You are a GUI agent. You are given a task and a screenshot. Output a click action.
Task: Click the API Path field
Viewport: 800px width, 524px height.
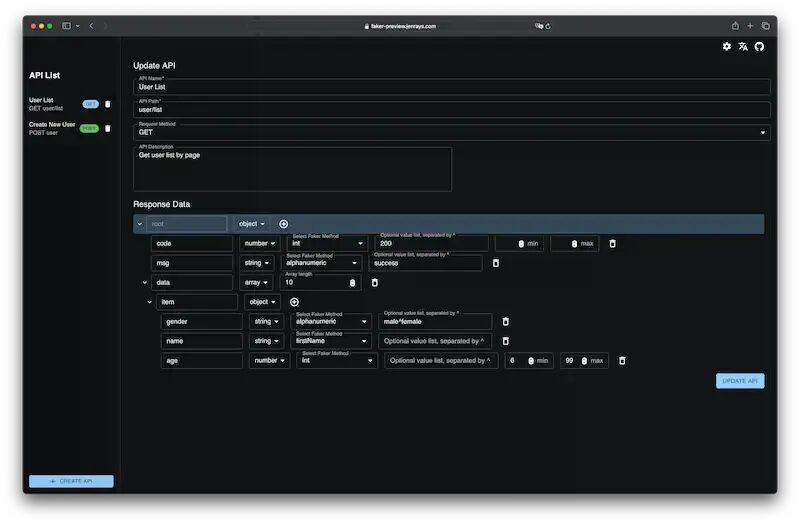tap(452, 109)
